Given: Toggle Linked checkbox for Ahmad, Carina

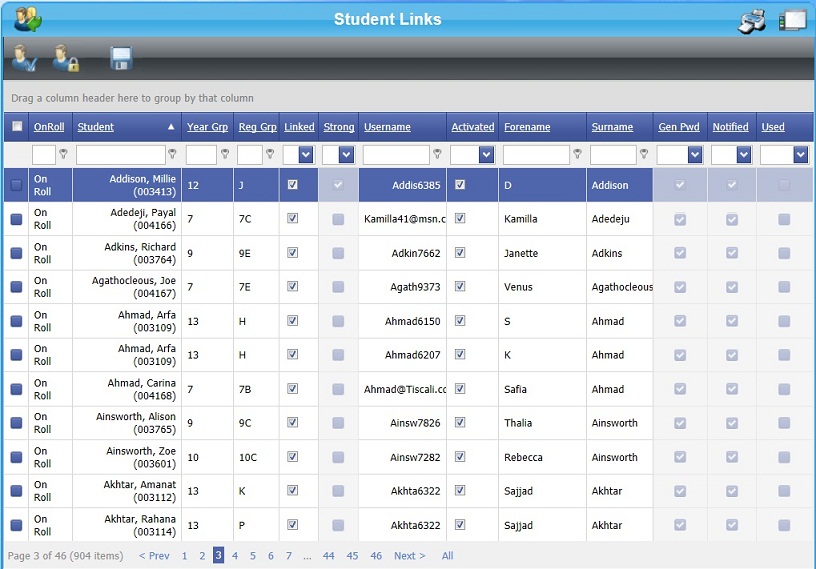Looking at the screenshot, I should point(292,389).
